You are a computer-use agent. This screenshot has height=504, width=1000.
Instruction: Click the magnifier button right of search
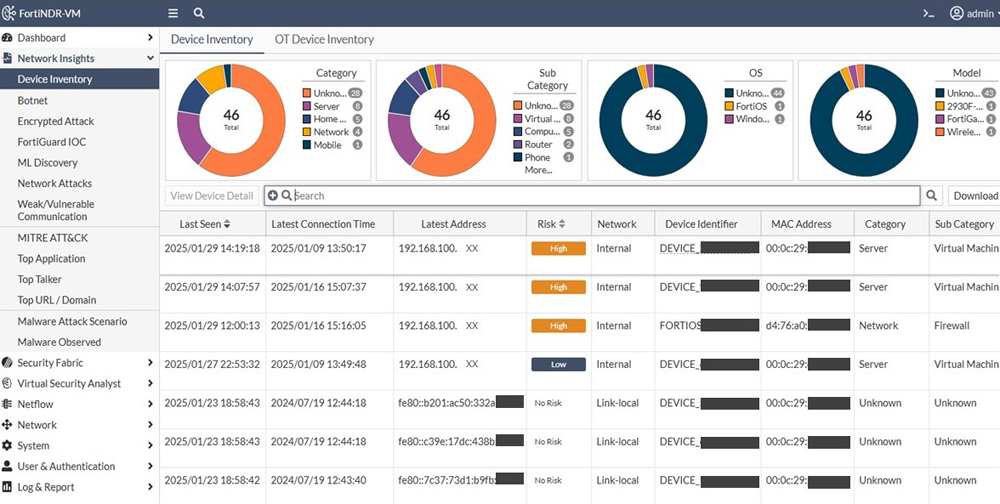pyautogui.click(x=931, y=196)
